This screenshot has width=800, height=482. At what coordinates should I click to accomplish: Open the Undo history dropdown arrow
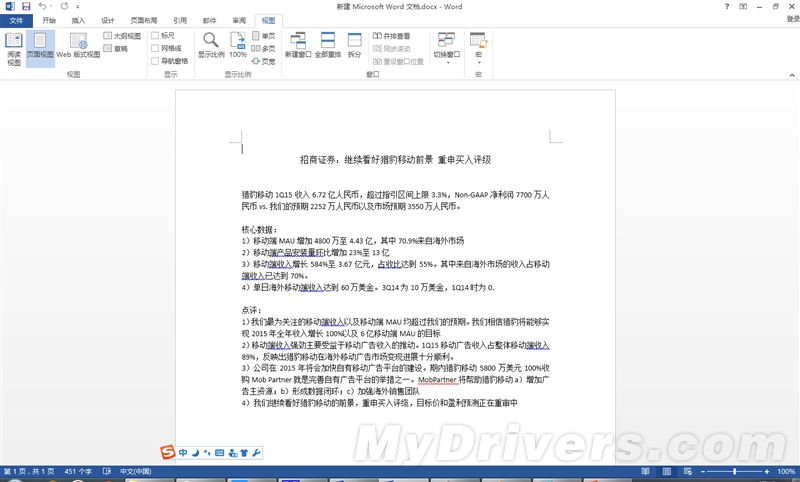(51, 7)
